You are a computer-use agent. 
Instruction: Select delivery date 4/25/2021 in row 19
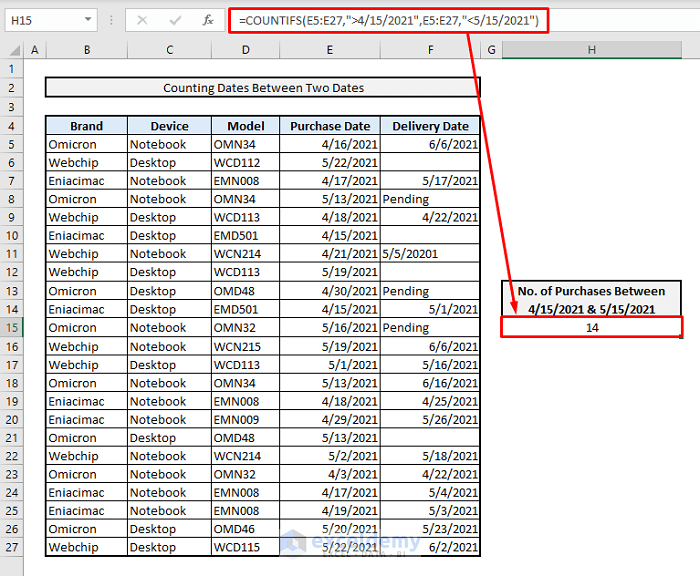[430, 401]
